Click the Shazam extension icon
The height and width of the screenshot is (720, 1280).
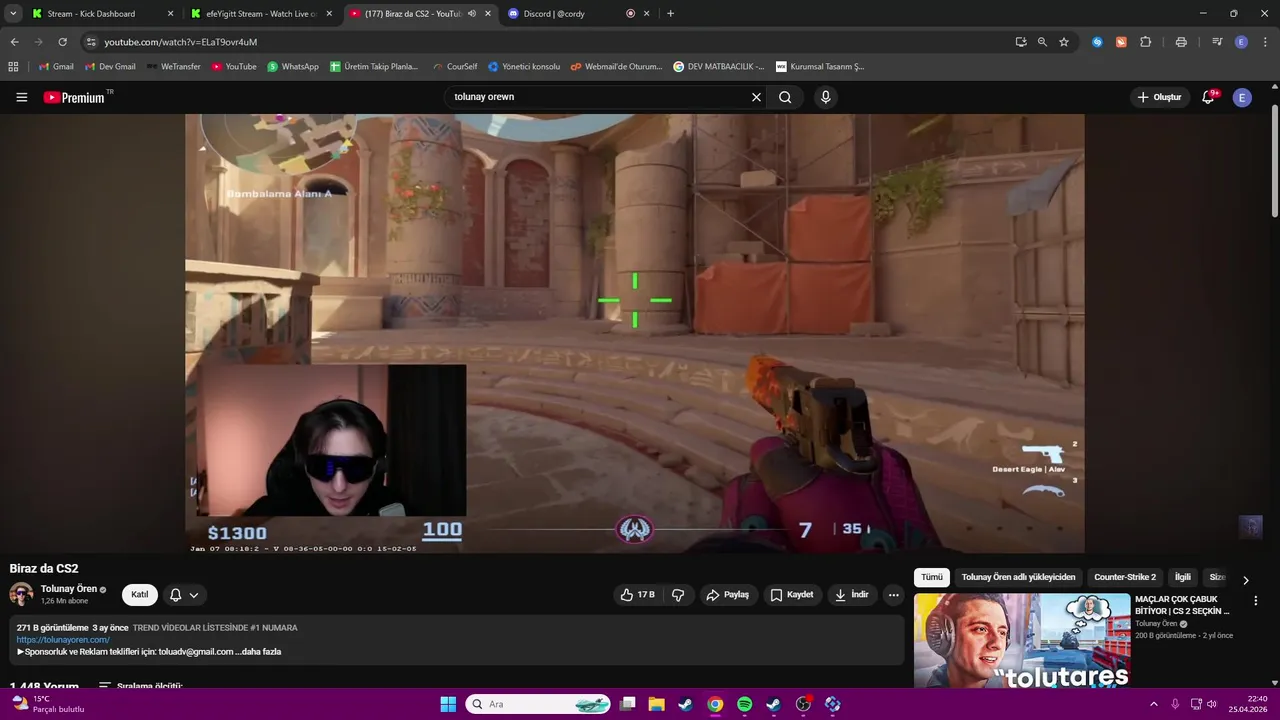(x=1097, y=42)
